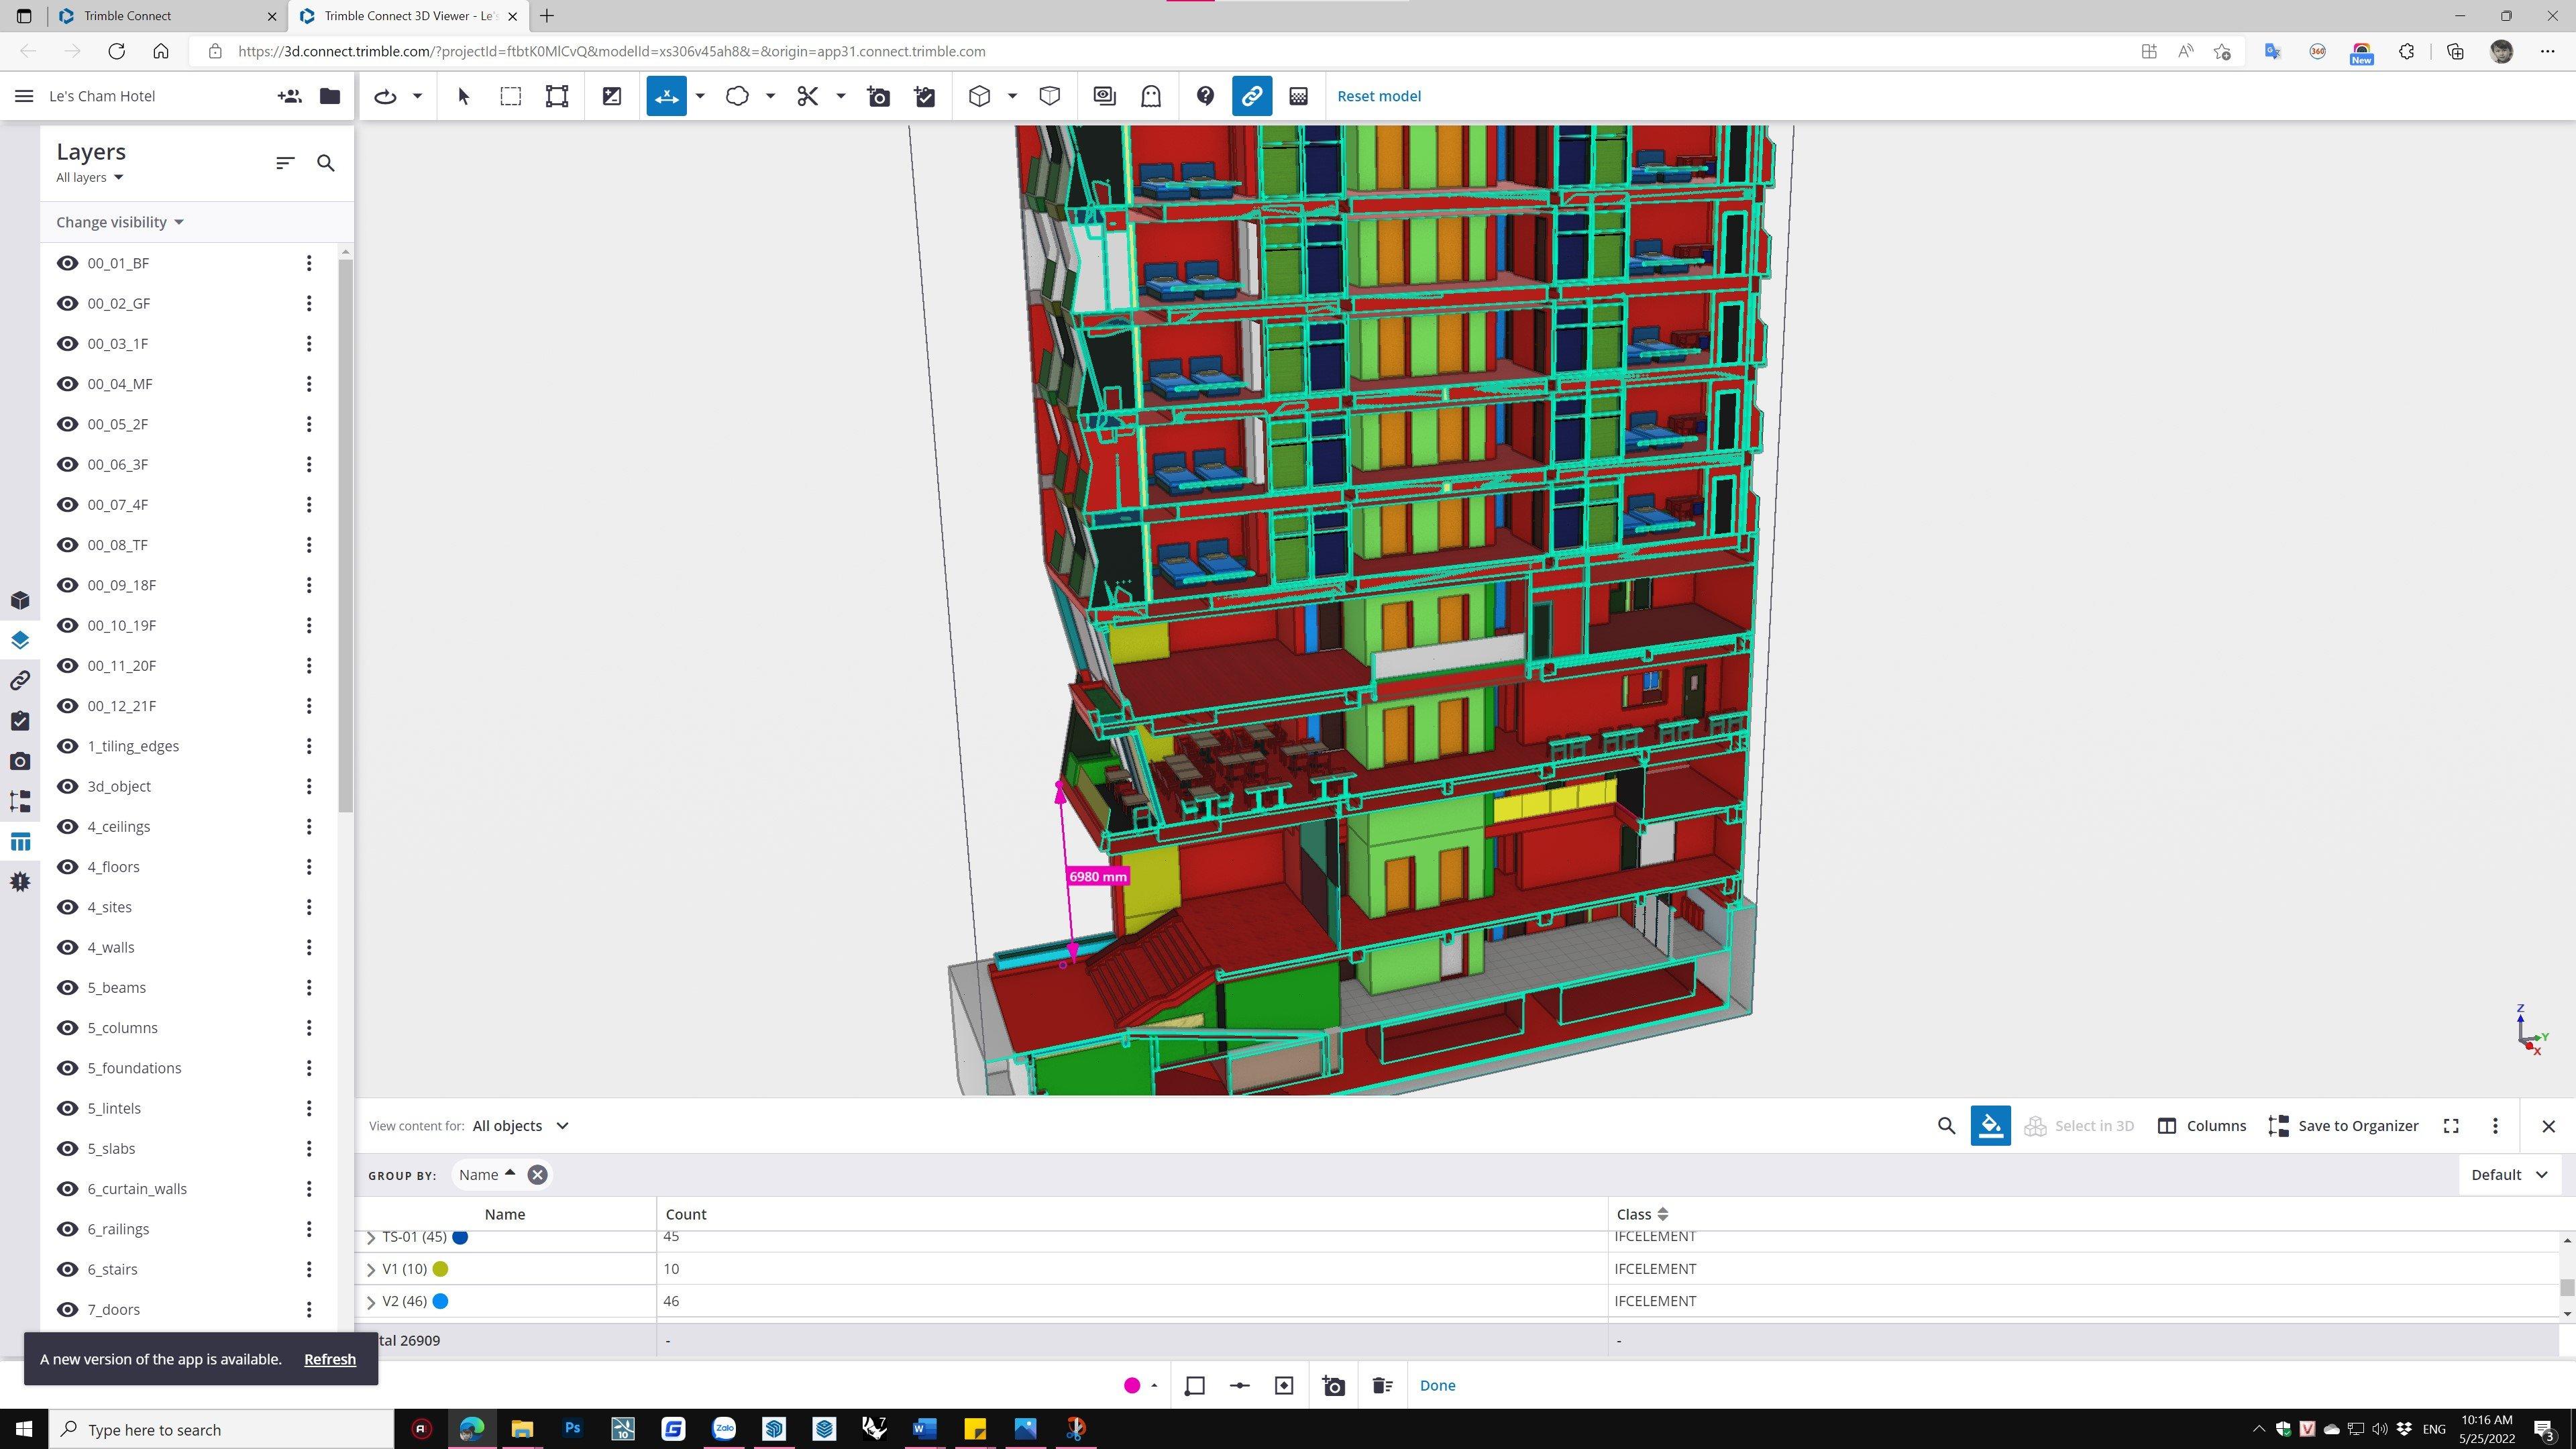
Task: Search layers with the magnifier icon
Action: (325, 163)
